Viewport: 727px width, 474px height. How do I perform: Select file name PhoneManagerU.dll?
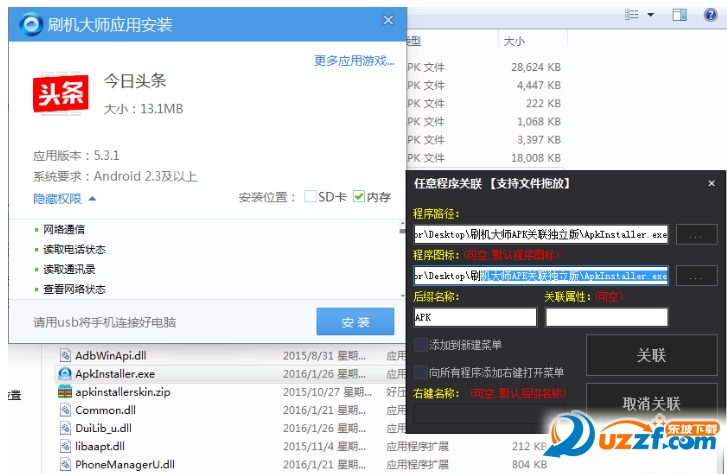125,464
